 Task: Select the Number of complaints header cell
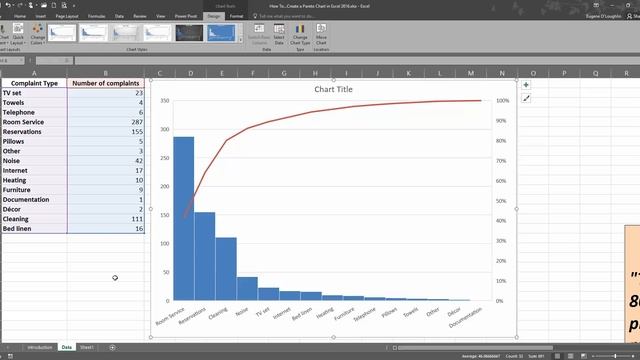coord(106,83)
